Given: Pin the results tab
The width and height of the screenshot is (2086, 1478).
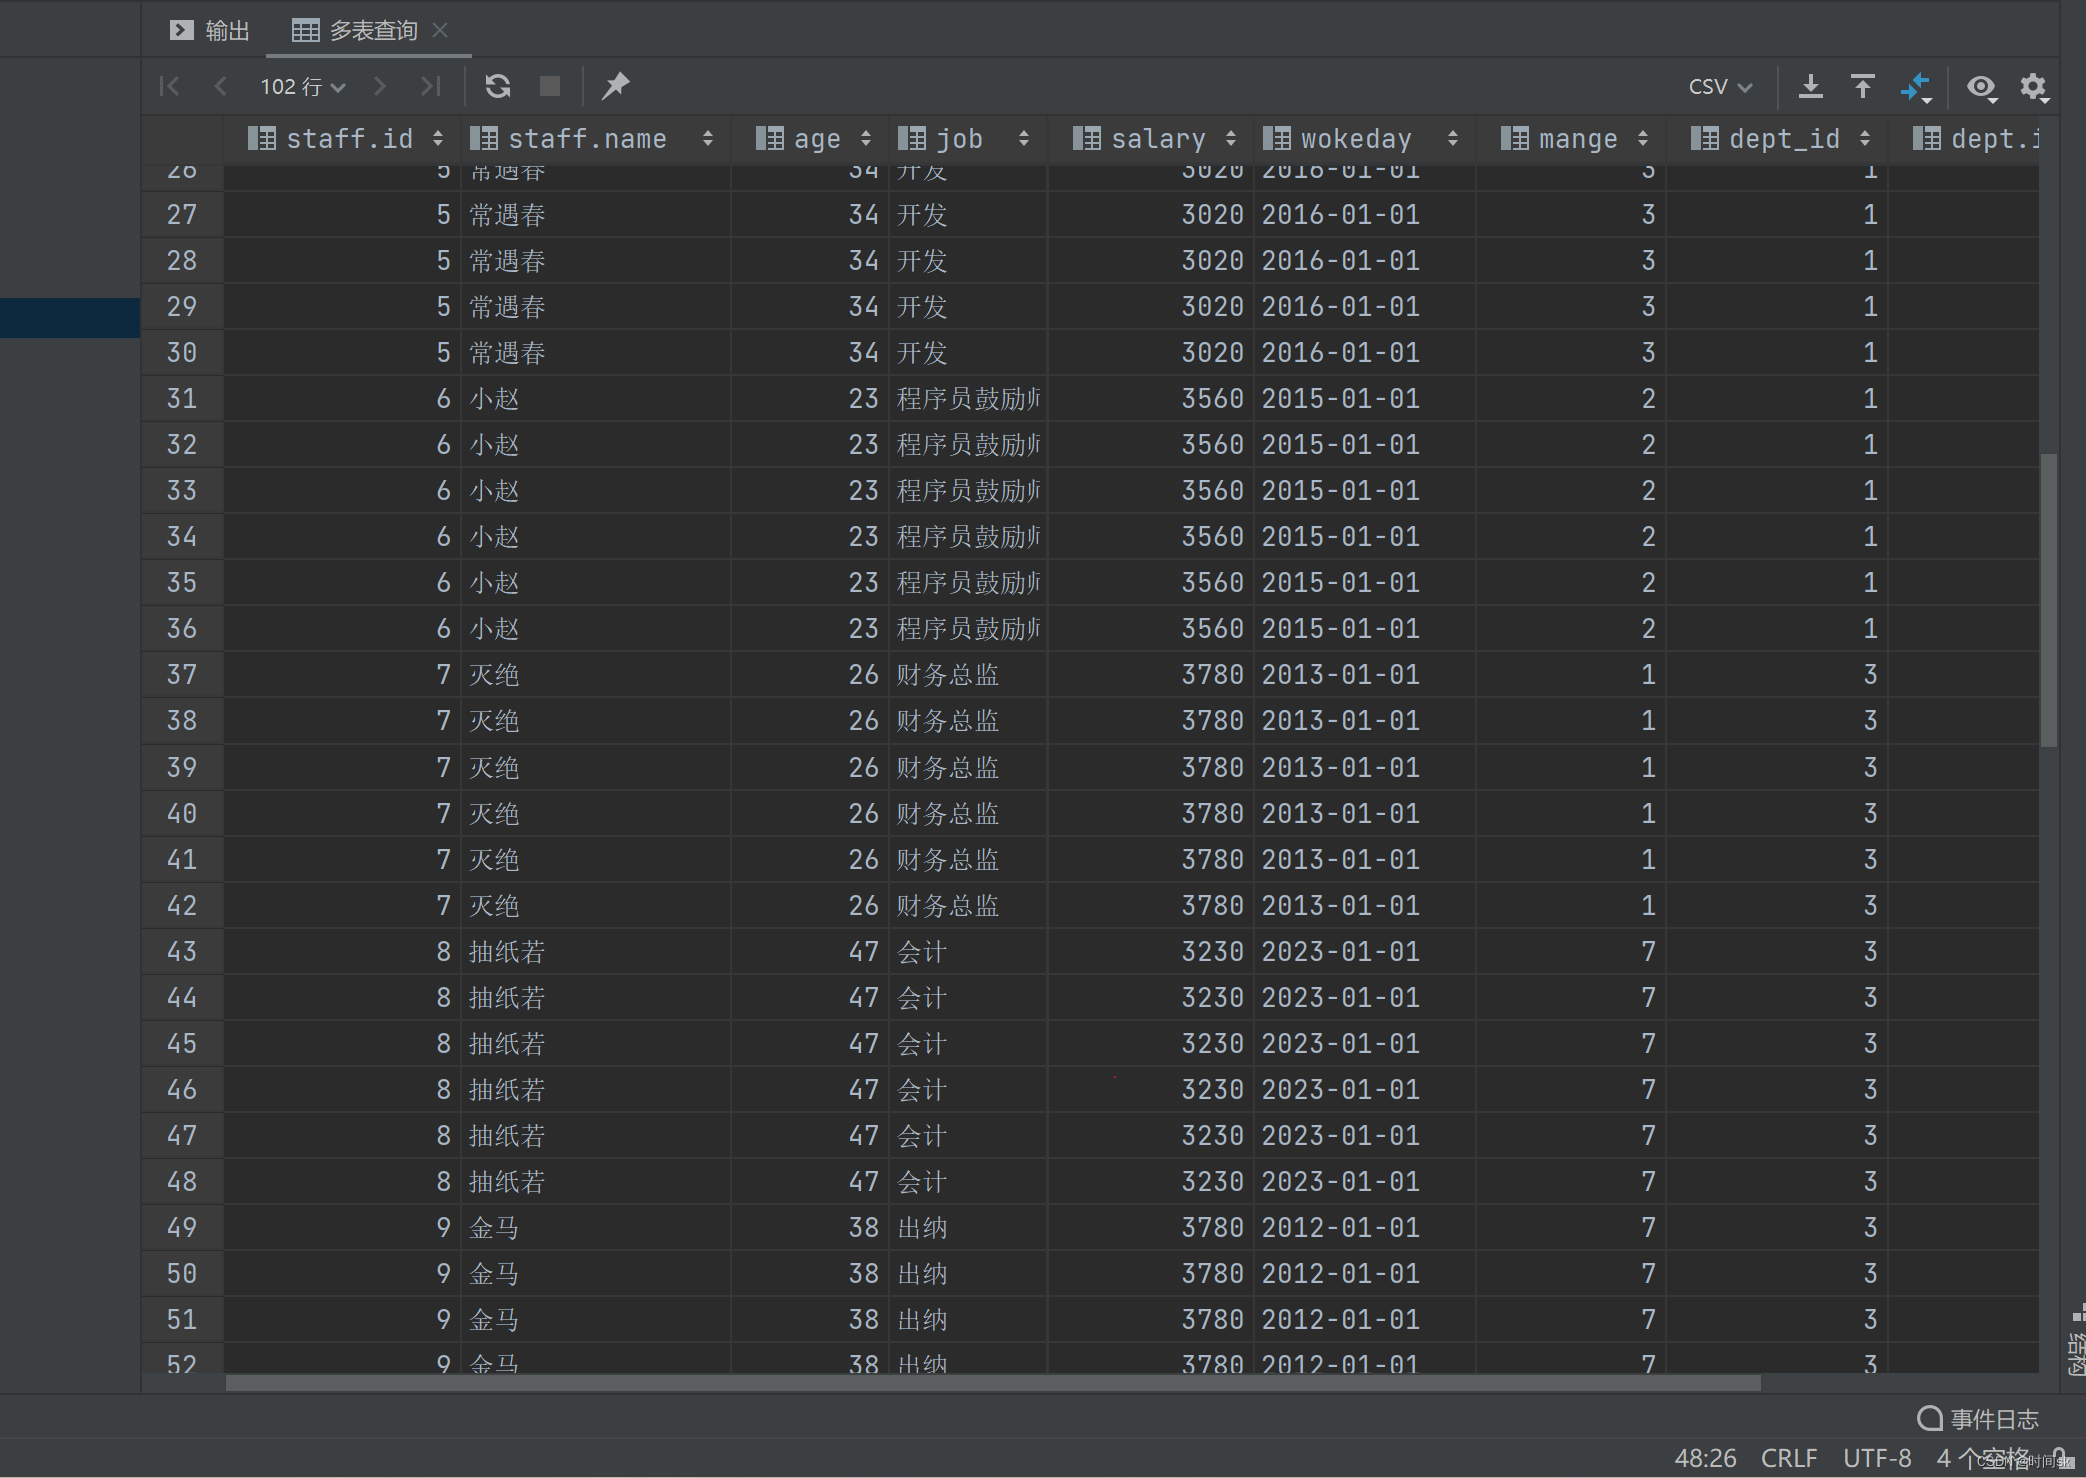Looking at the screenshot, I should pos(615,86).
